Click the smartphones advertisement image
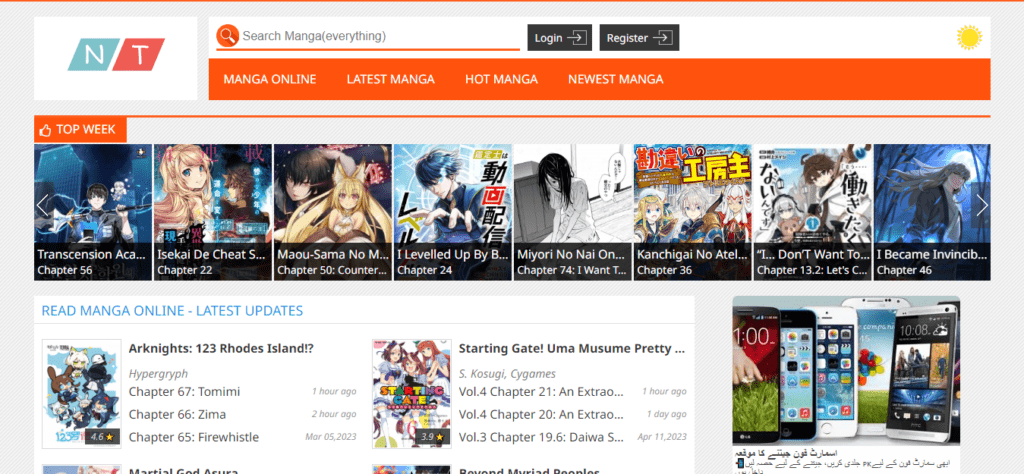This screenshot has width=1024, height=474. pyautogui.click(x=846, y=370)
